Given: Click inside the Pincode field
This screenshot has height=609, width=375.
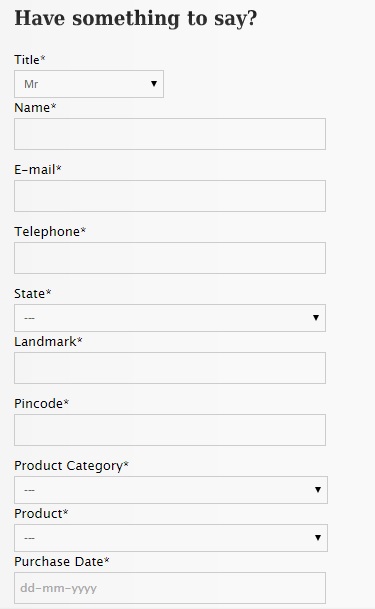Looking at the screenshot, I should [170, 430].
